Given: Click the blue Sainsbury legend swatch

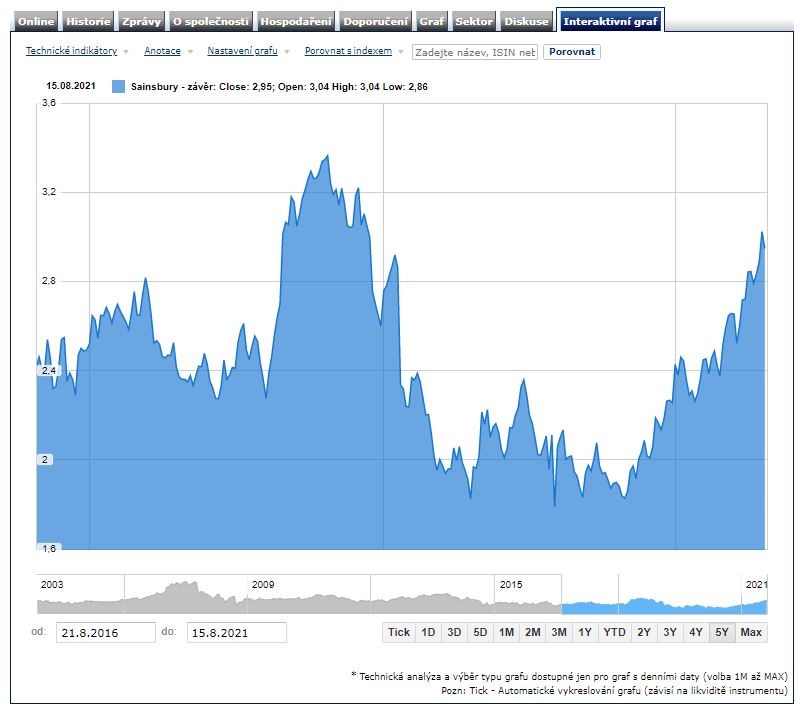Looking at the screenshot, I should (x=119, y=87).
